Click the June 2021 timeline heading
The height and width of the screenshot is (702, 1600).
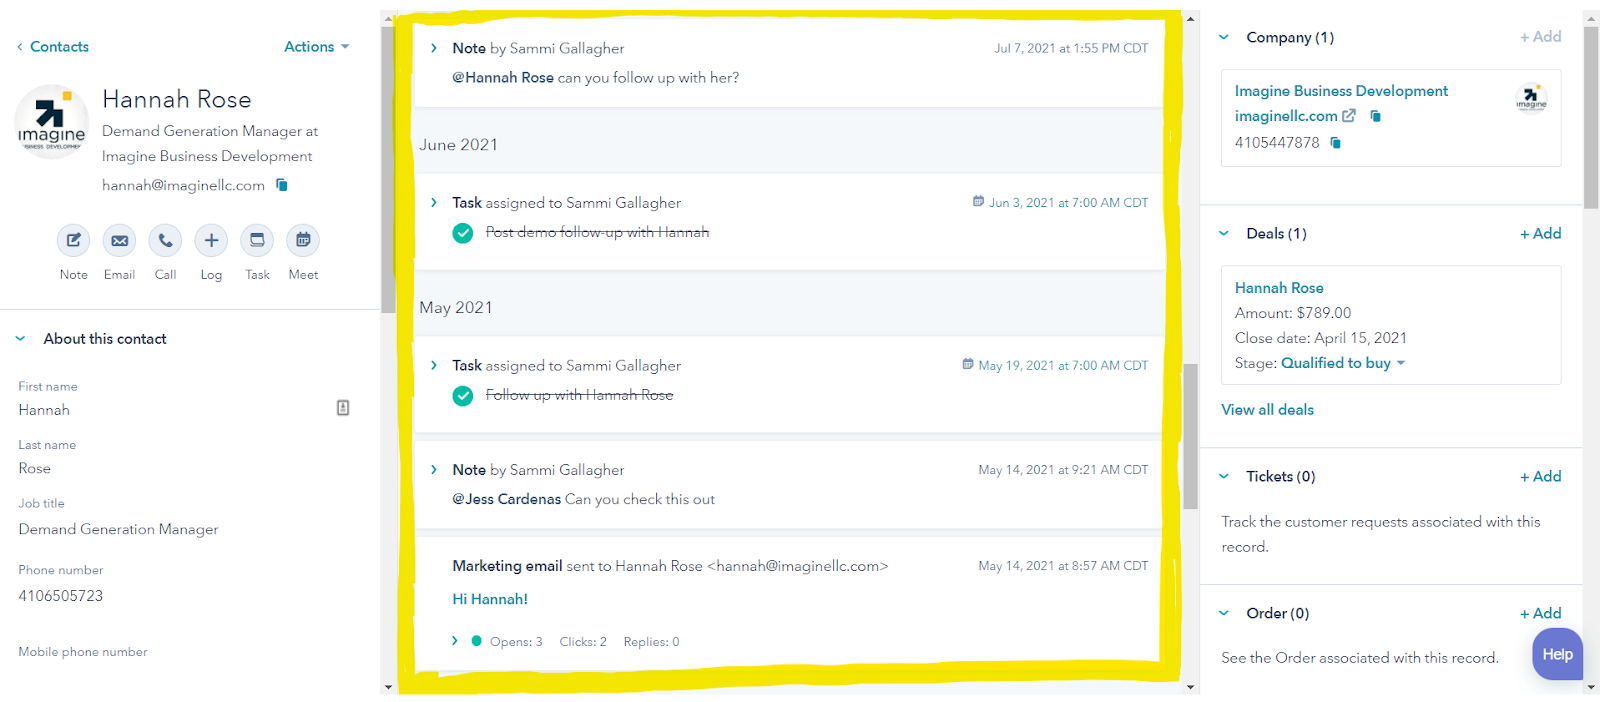click(458, 145)
